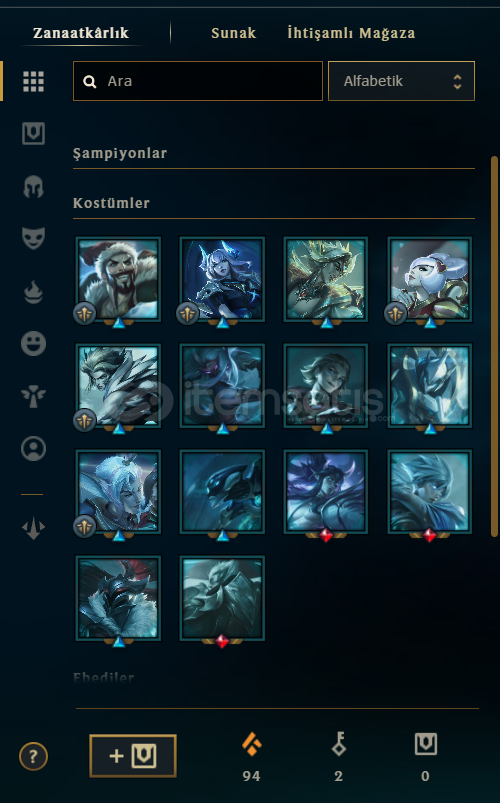Click the orange essence counter showing 94
Viewport: 500px width, 803px height.
pyautogui.click(x=252, y=757)
